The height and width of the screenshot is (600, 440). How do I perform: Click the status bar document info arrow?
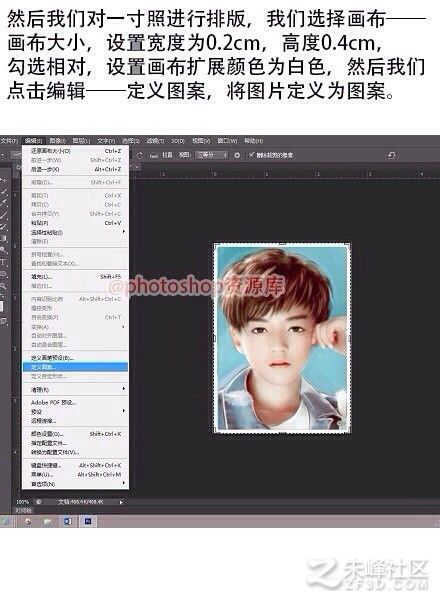pos(121,502)
